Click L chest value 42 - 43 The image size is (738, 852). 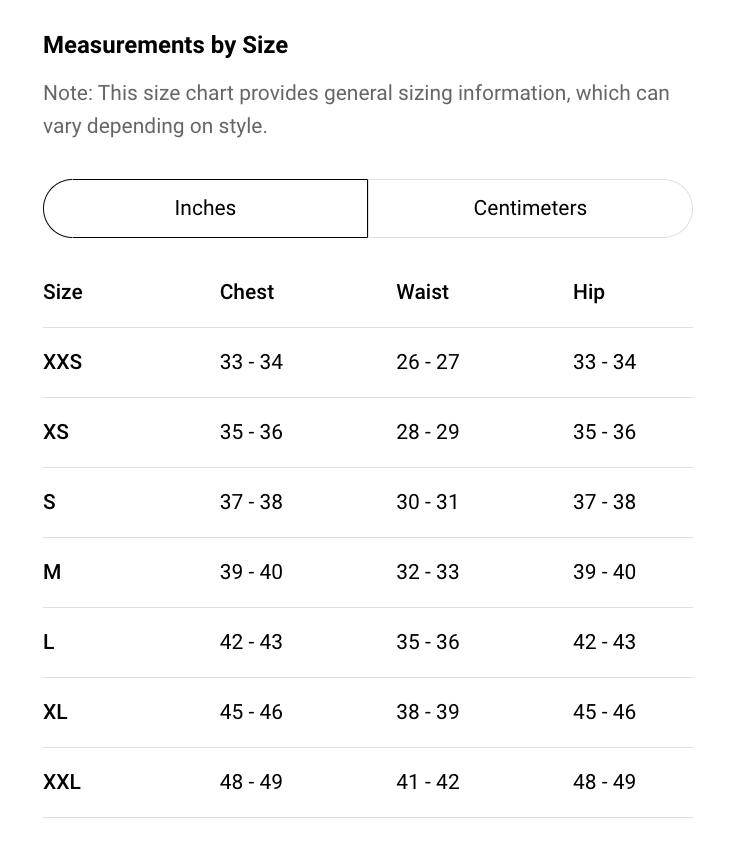[251, 642]
